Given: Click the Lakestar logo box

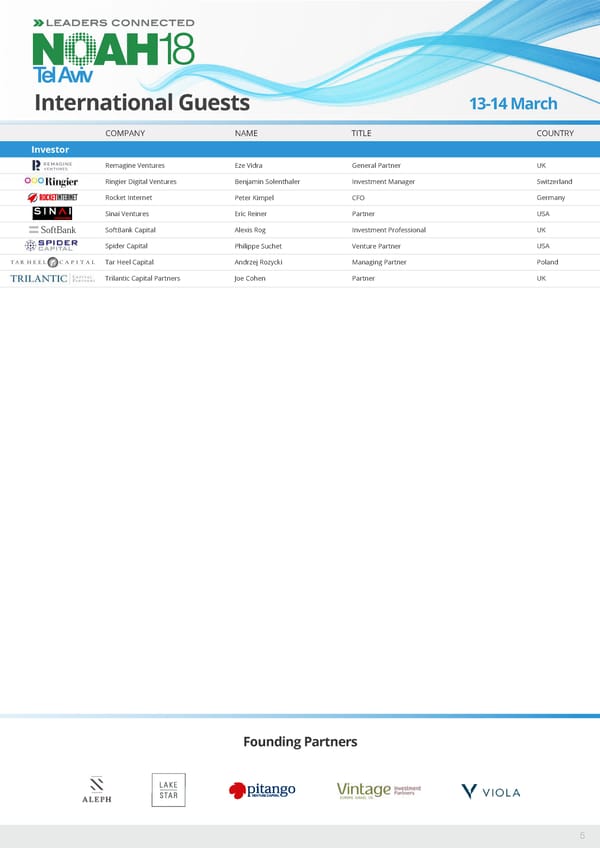Looking at the screenshot, I should (x=168, y=790).
